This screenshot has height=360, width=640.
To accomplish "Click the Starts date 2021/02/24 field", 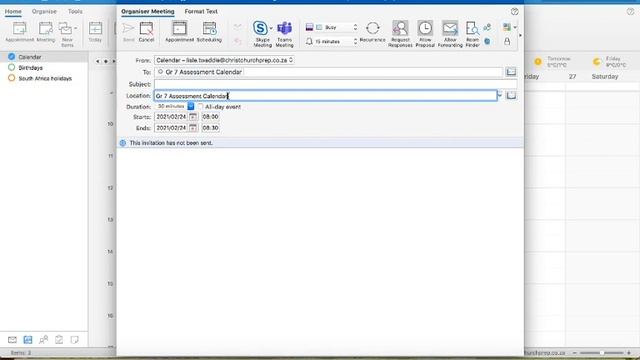I will click(x=171, y=117).
